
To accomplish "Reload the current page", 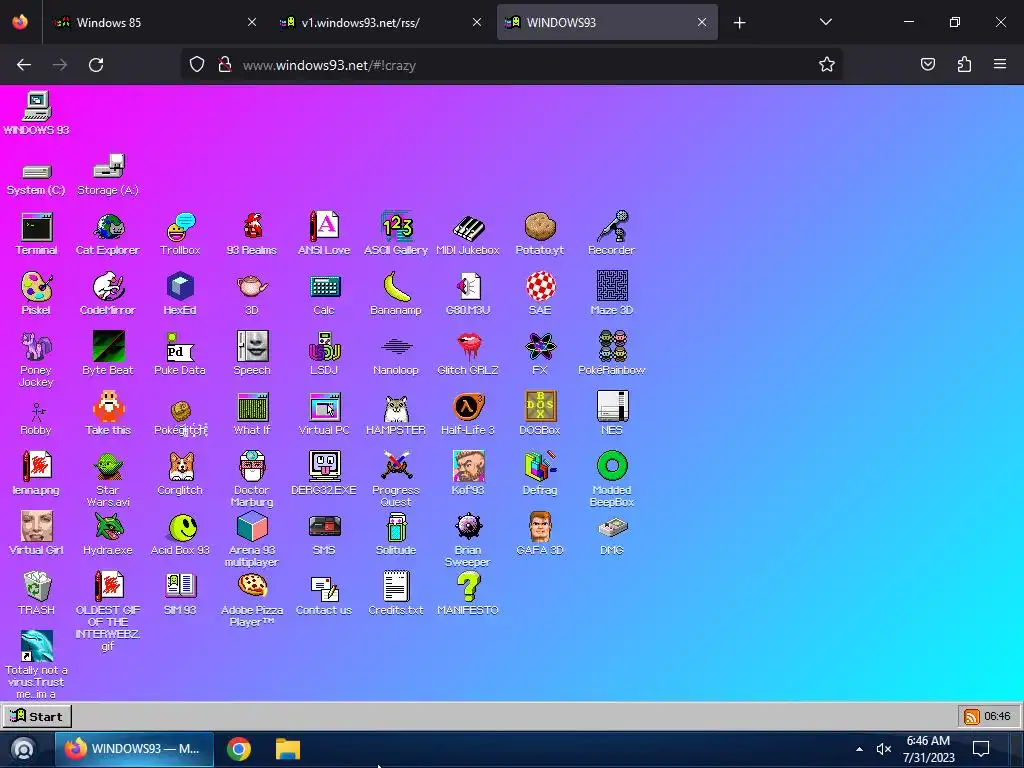I will pos(96,65).
